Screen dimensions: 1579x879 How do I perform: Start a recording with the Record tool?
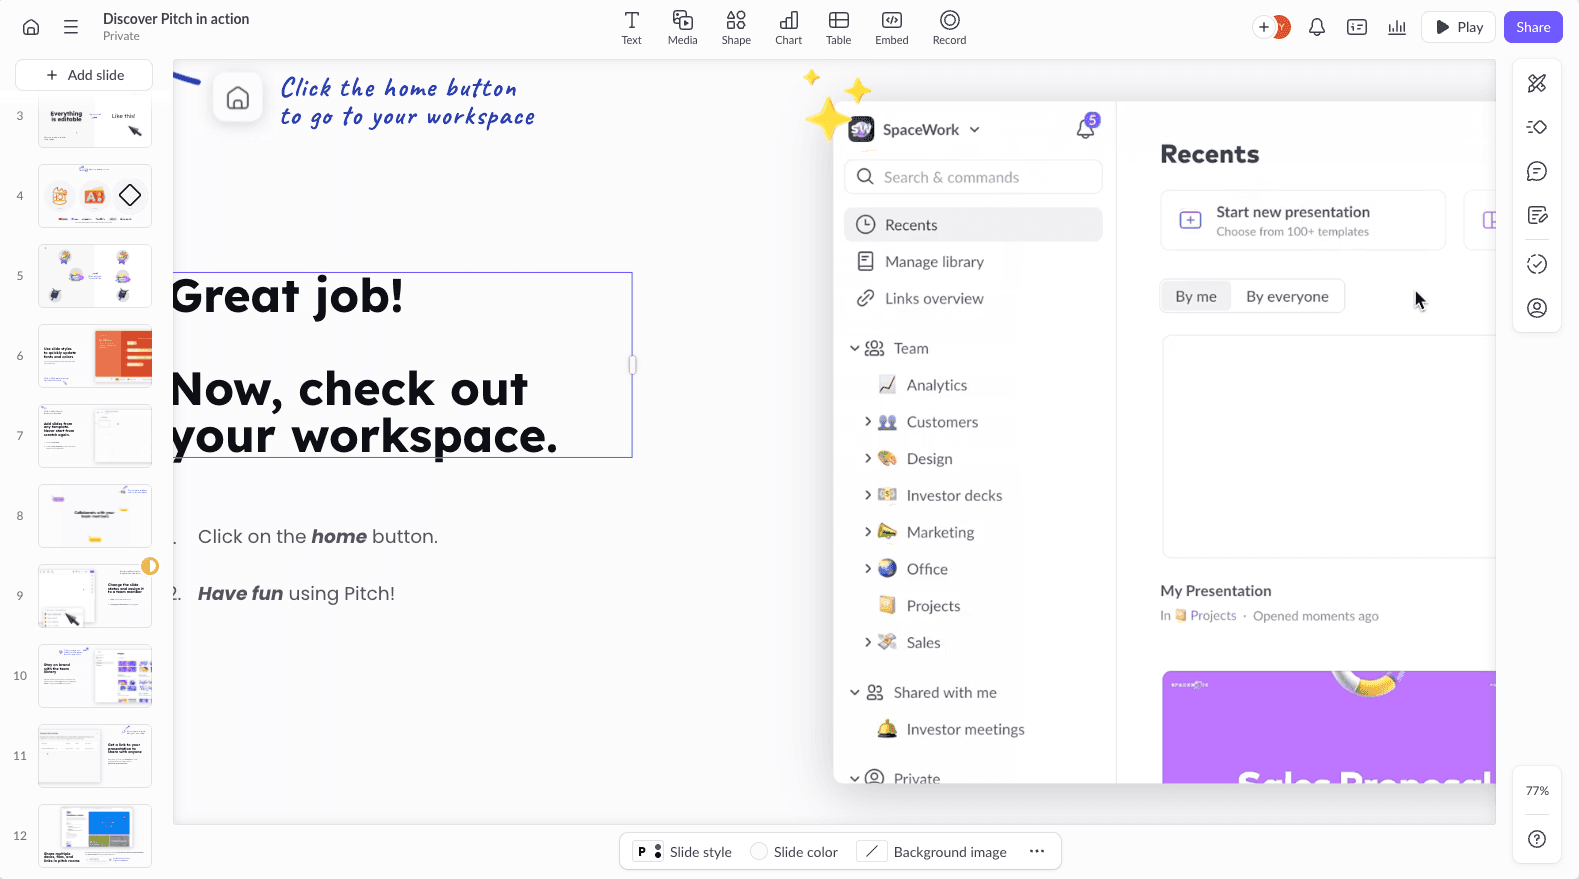[x=949, y=28]
